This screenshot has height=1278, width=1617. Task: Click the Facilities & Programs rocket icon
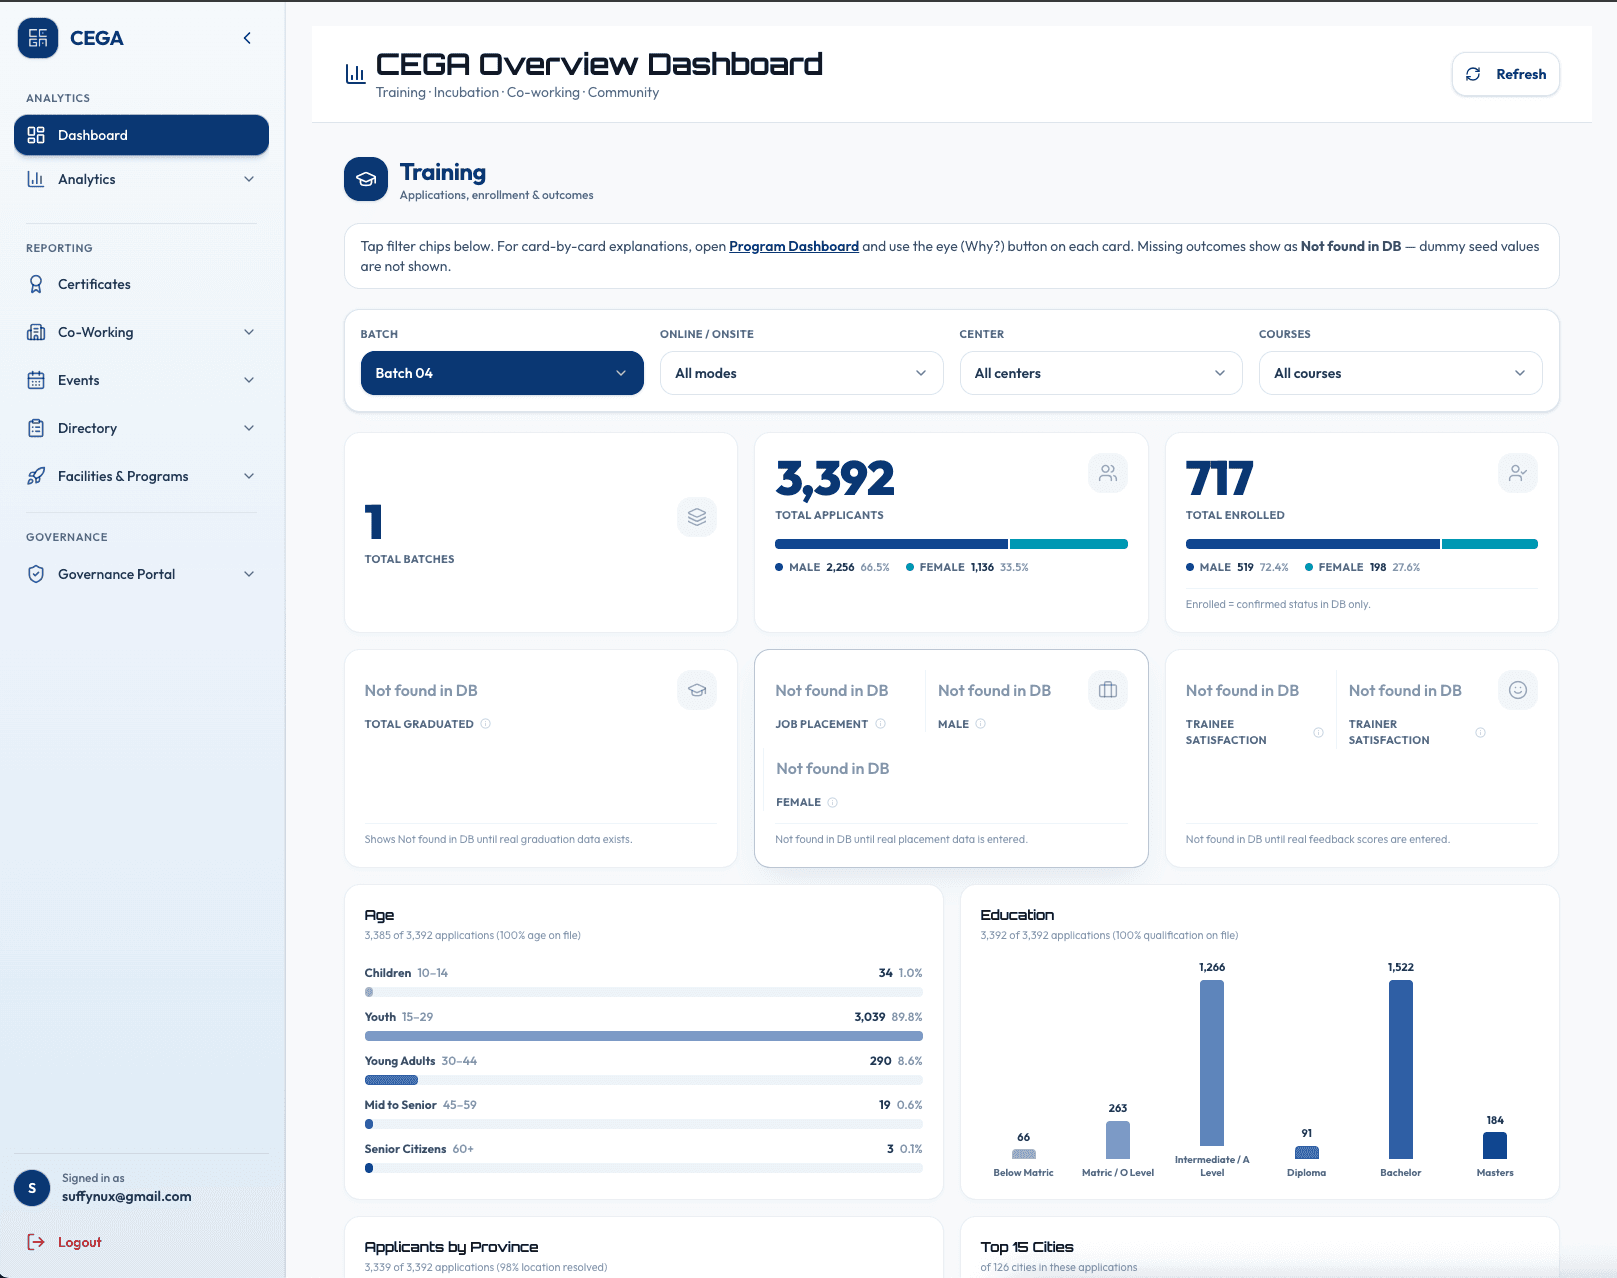36,476
